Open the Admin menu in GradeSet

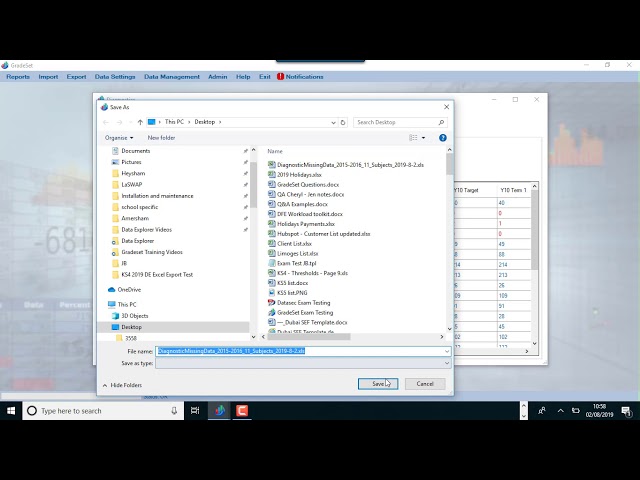pos(218,77)
